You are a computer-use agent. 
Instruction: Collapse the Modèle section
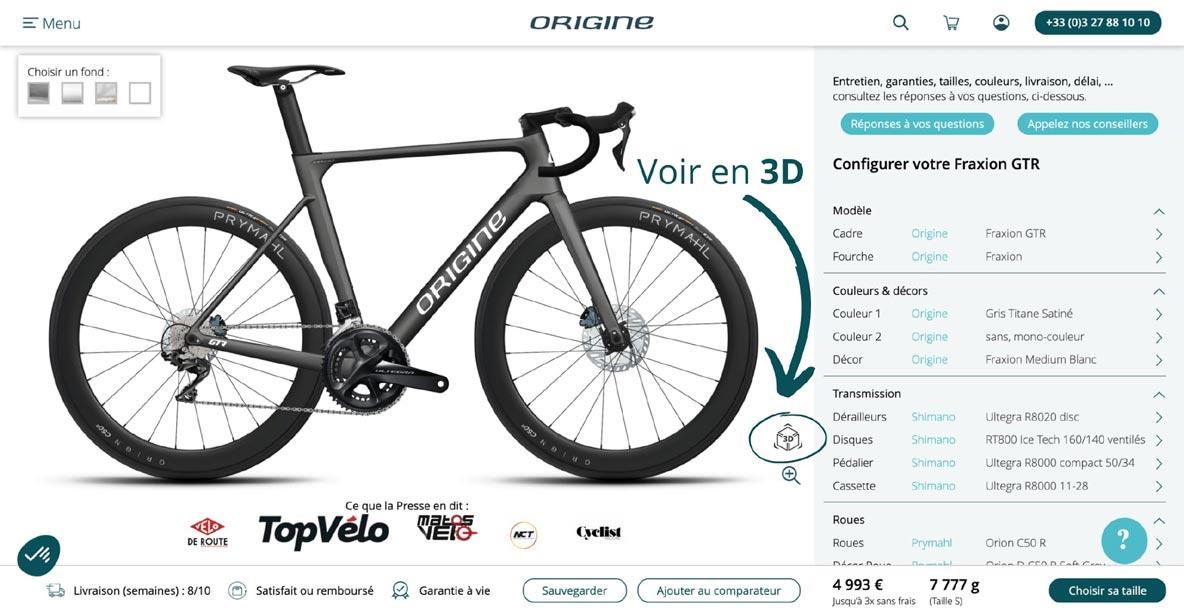[1158, 211]
